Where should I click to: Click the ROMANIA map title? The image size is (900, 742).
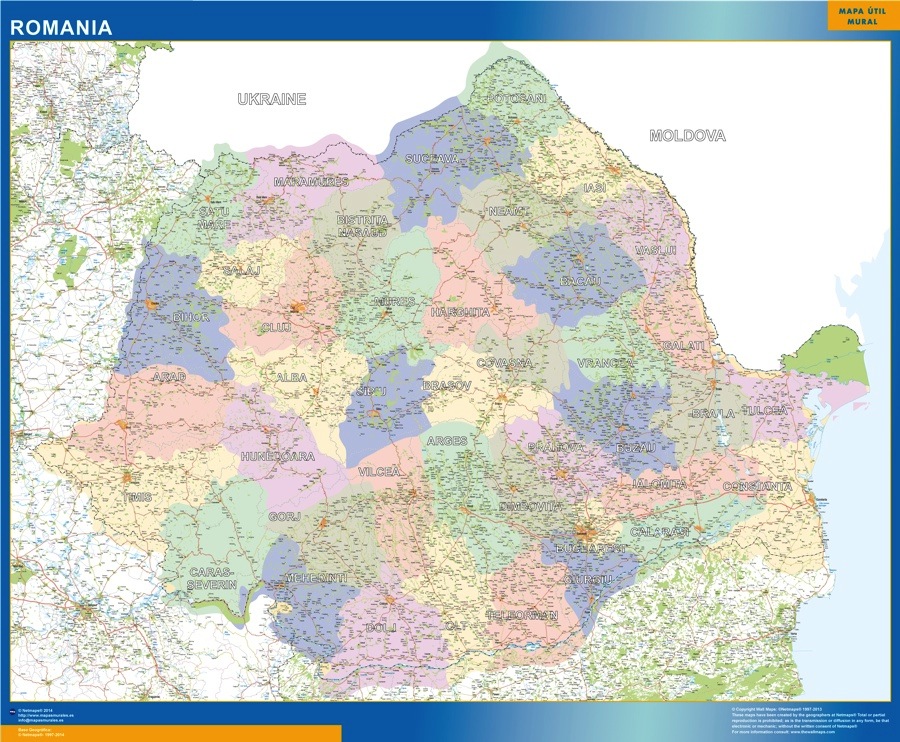61,27
